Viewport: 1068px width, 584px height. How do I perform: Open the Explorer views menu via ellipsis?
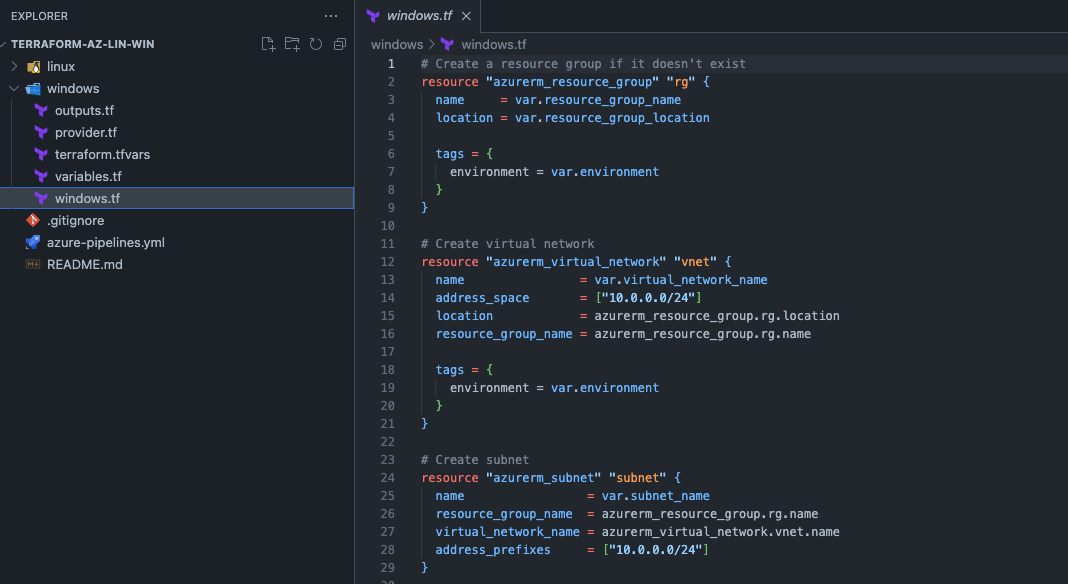330,16
